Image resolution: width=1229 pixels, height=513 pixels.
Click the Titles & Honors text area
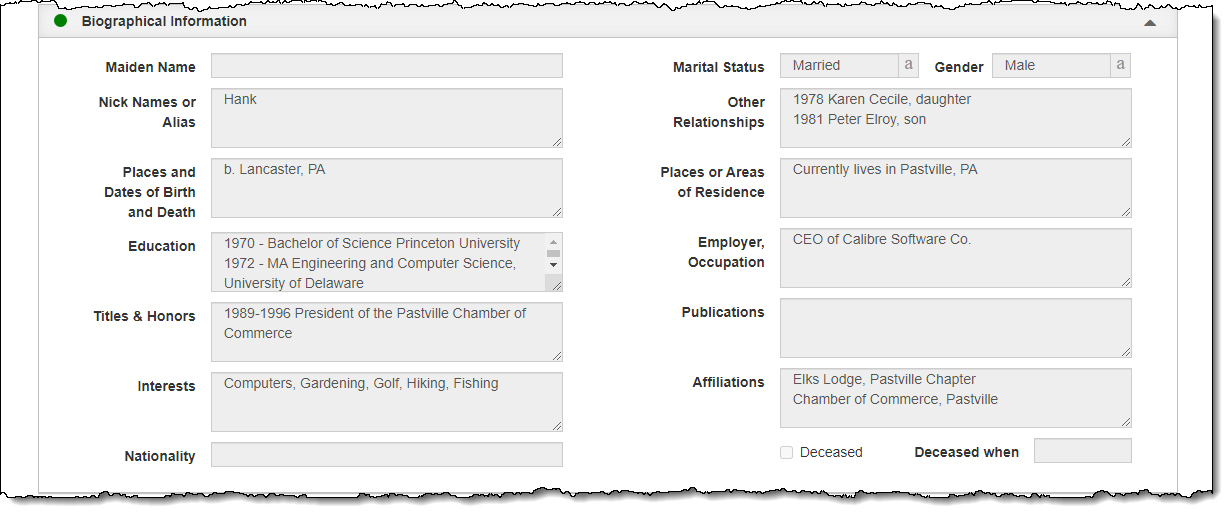(x=386, y=332)
